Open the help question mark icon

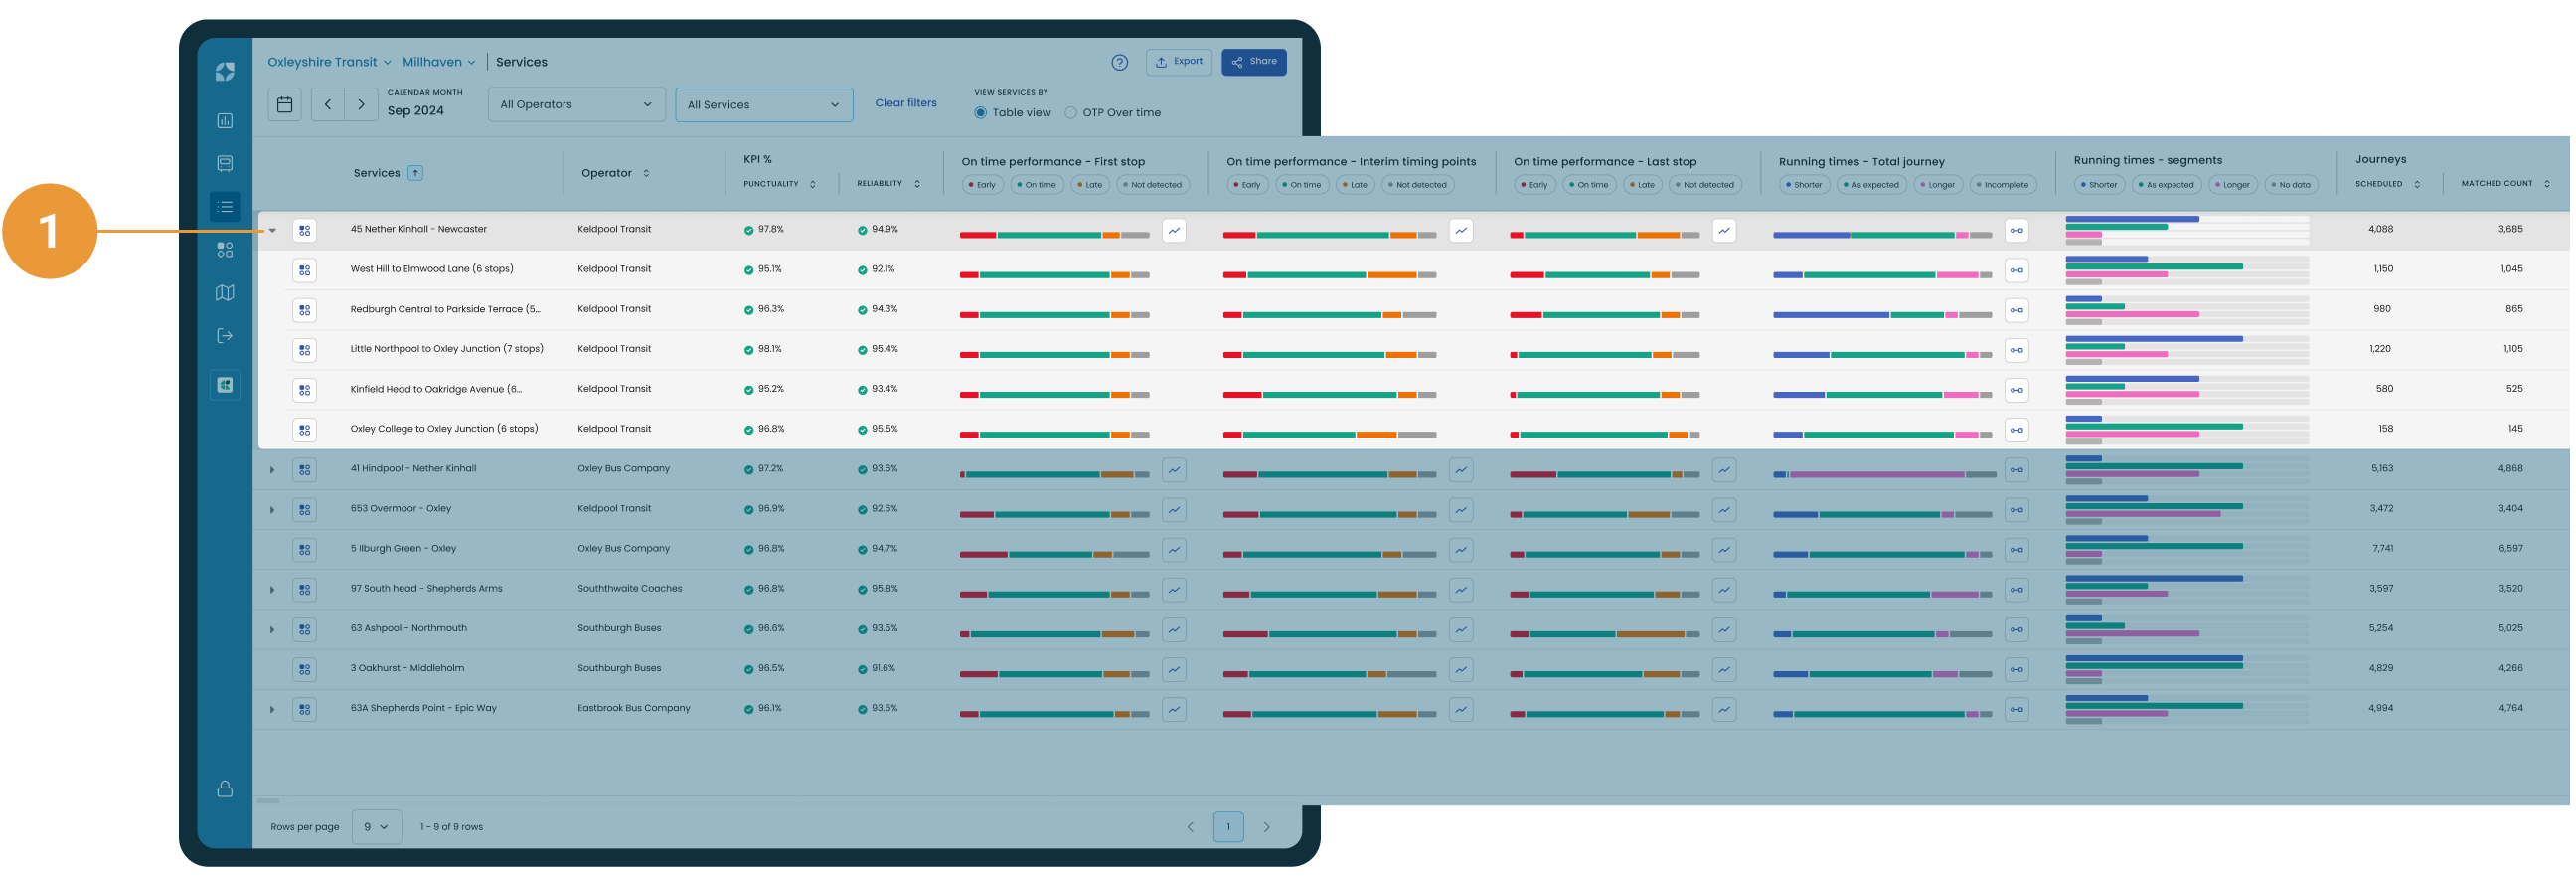1119,62
